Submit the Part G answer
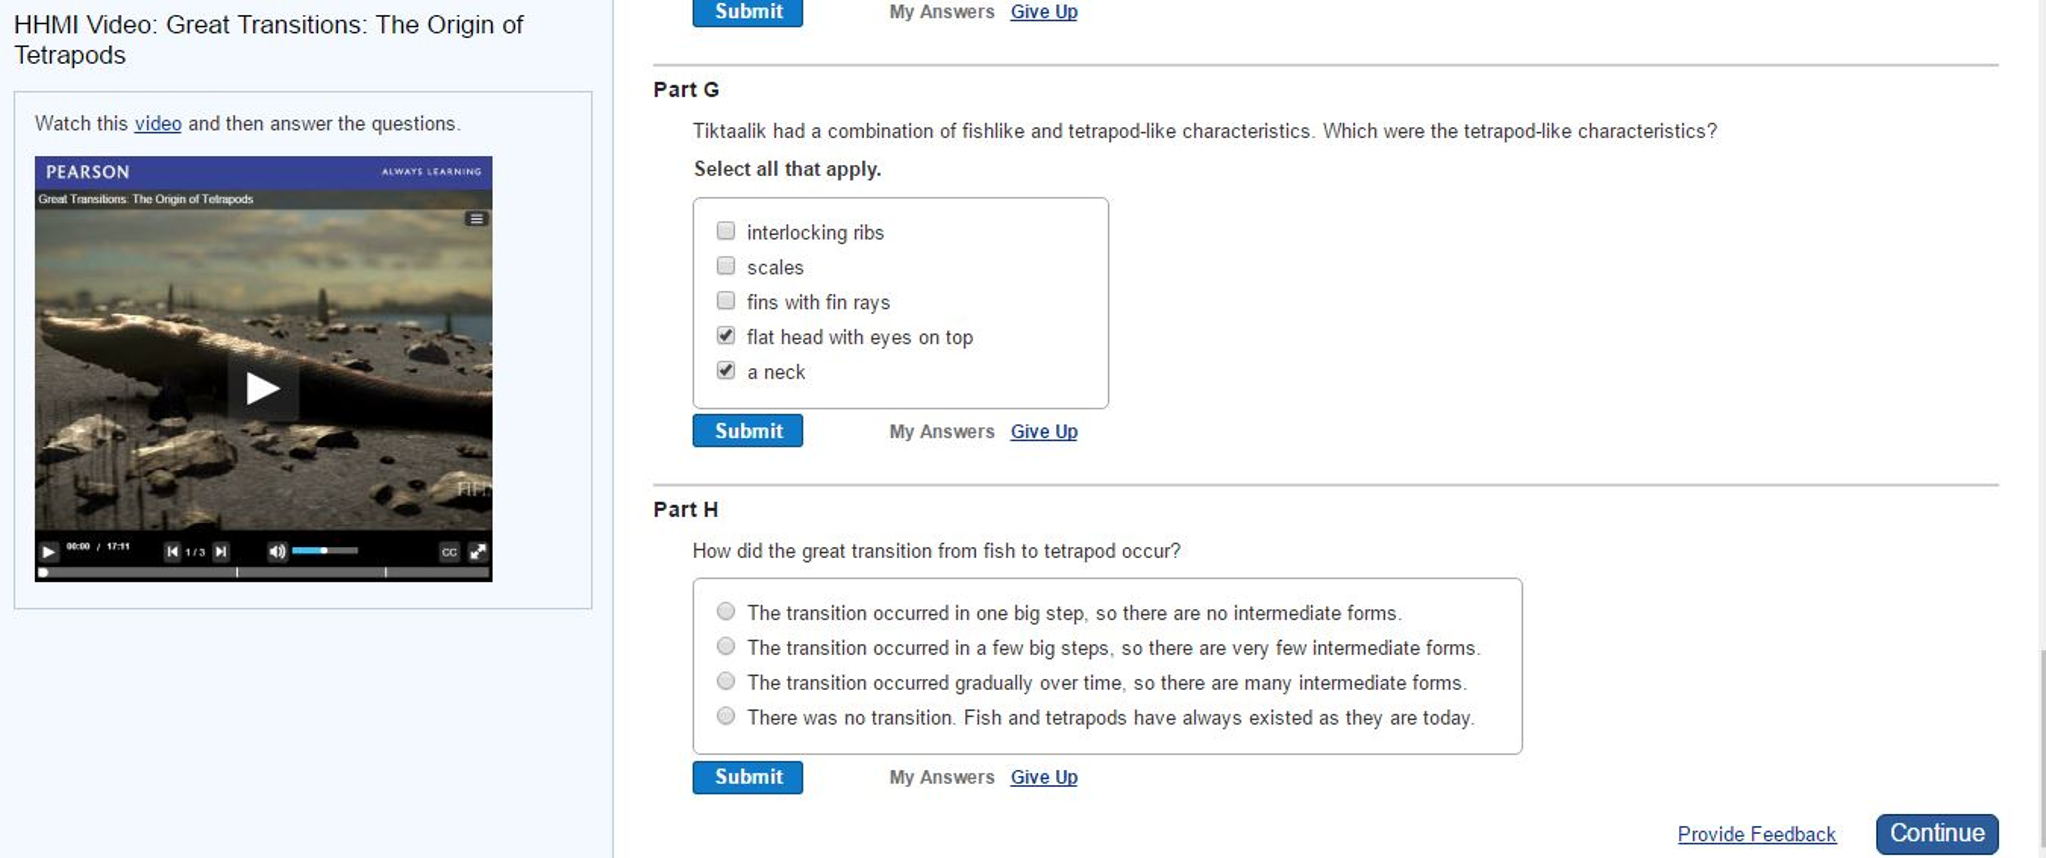Image resolution: width=2046 pixels, height=858 pixels. (747, 431)
